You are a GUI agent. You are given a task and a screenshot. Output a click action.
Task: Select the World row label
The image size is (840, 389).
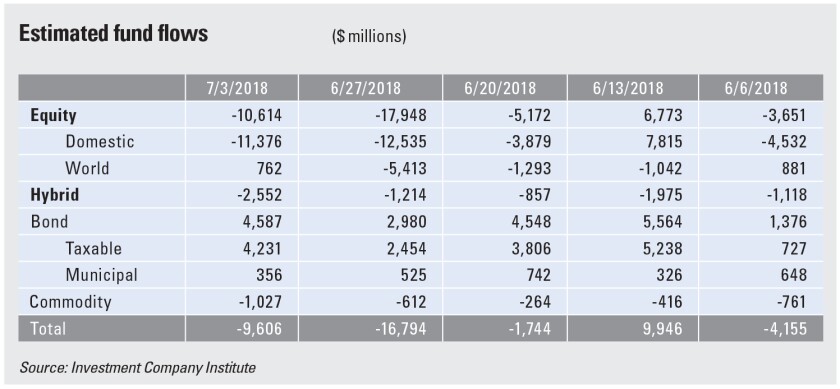point(87,168)
